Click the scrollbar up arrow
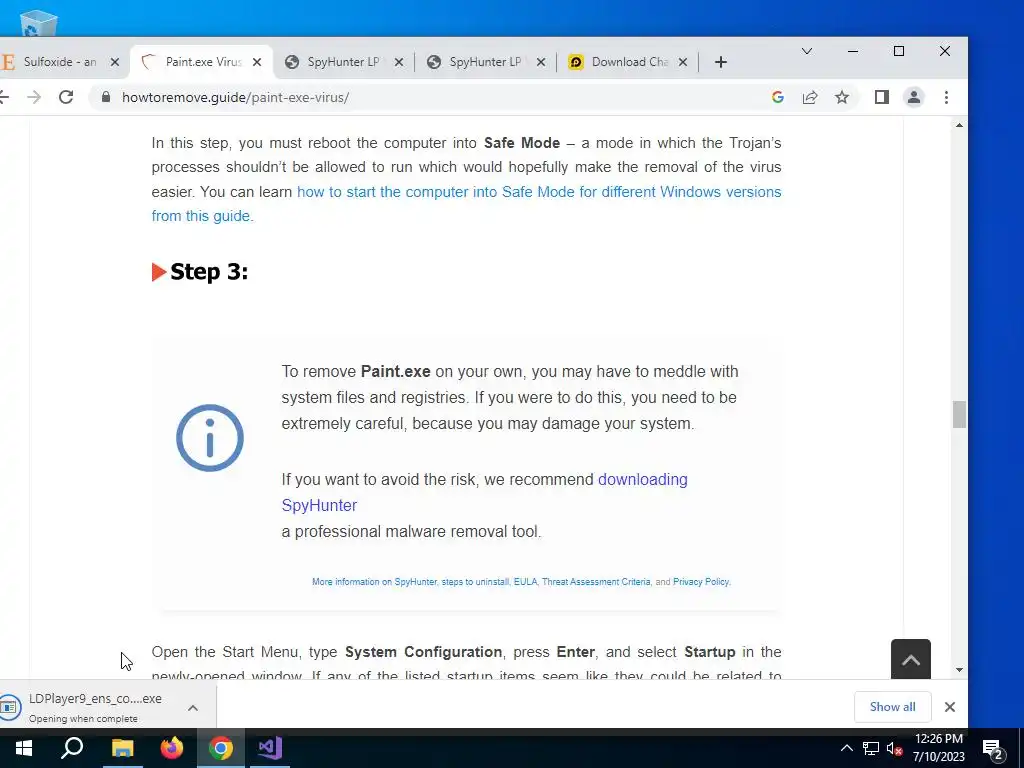The image size is (1024, 768). coord(959,125)
